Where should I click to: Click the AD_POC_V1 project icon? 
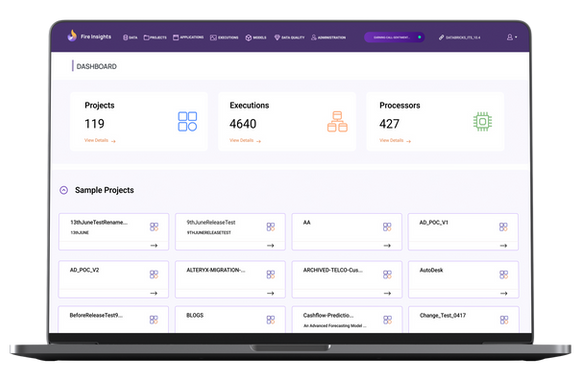point(503,226)
